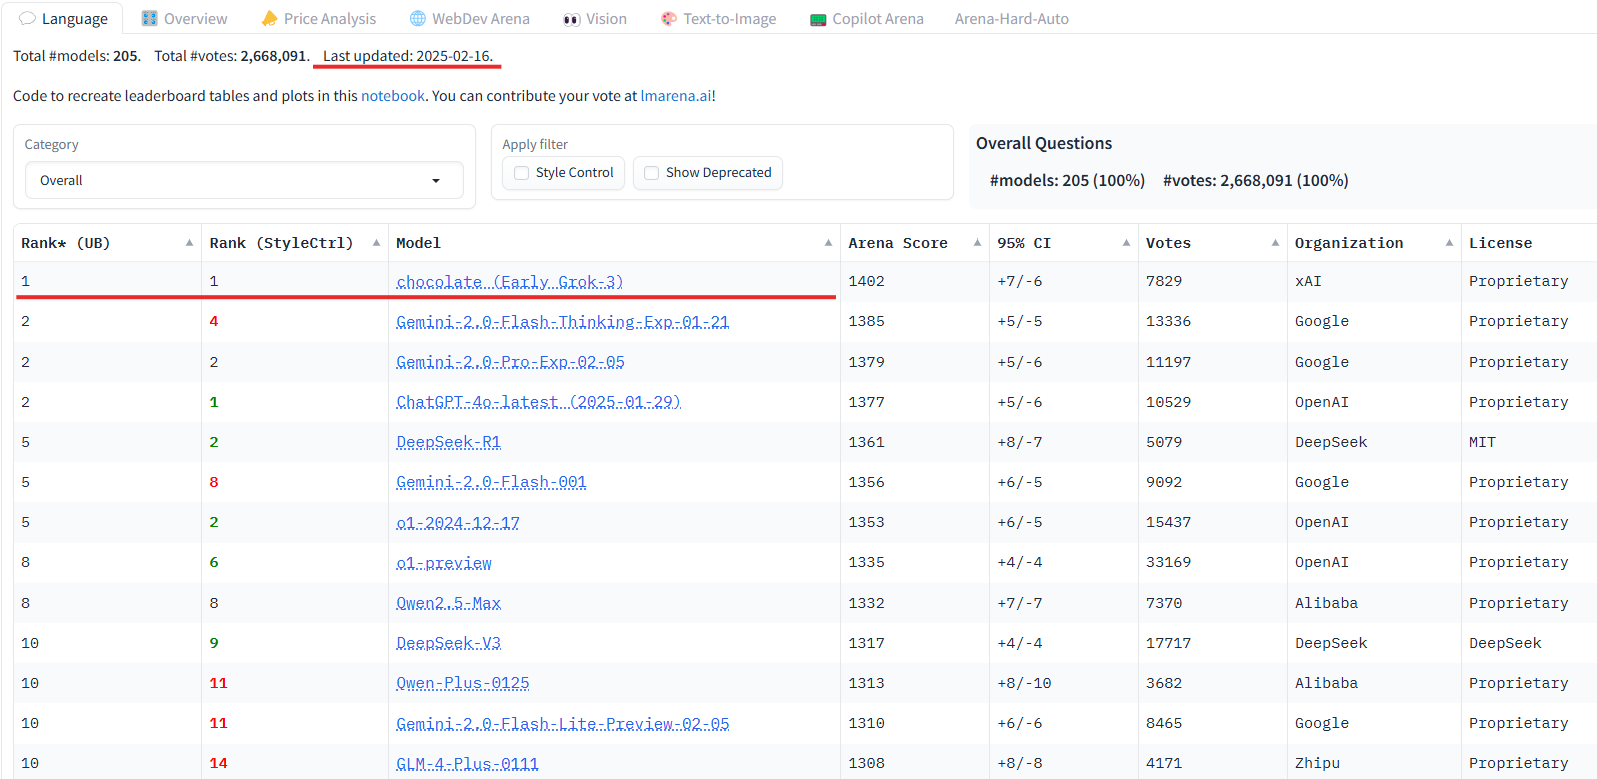Viewport: 1597px width, 779px height.
Task: Click the Vision tab eyes icon
Action: [572, 18]
